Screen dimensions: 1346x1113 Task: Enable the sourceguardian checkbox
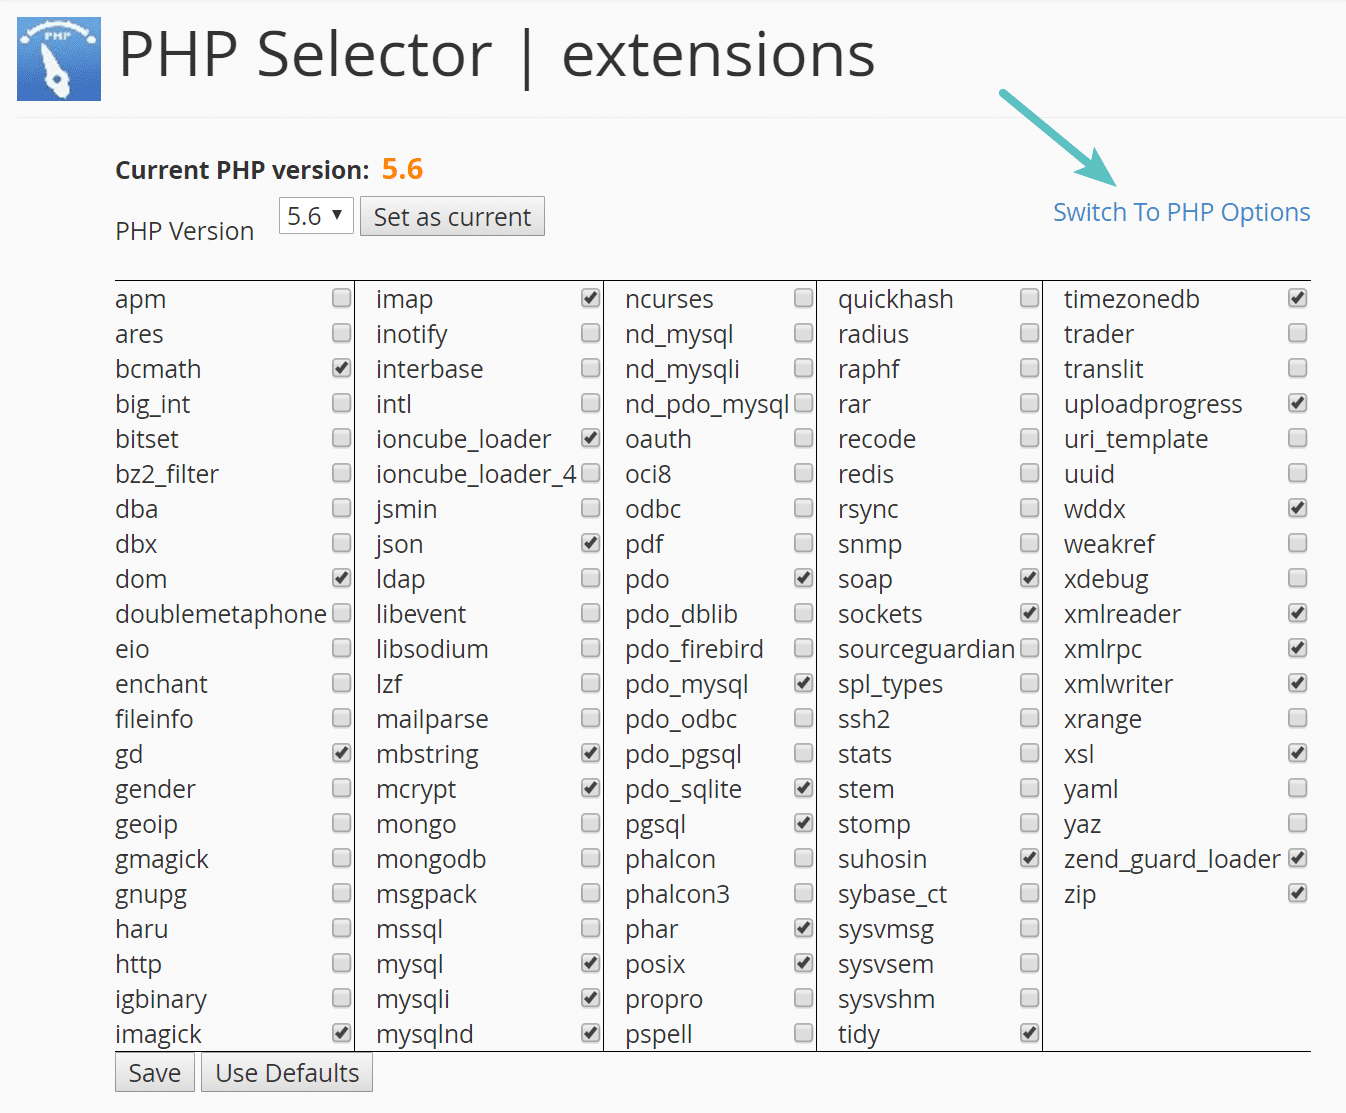coord(1030,648)
